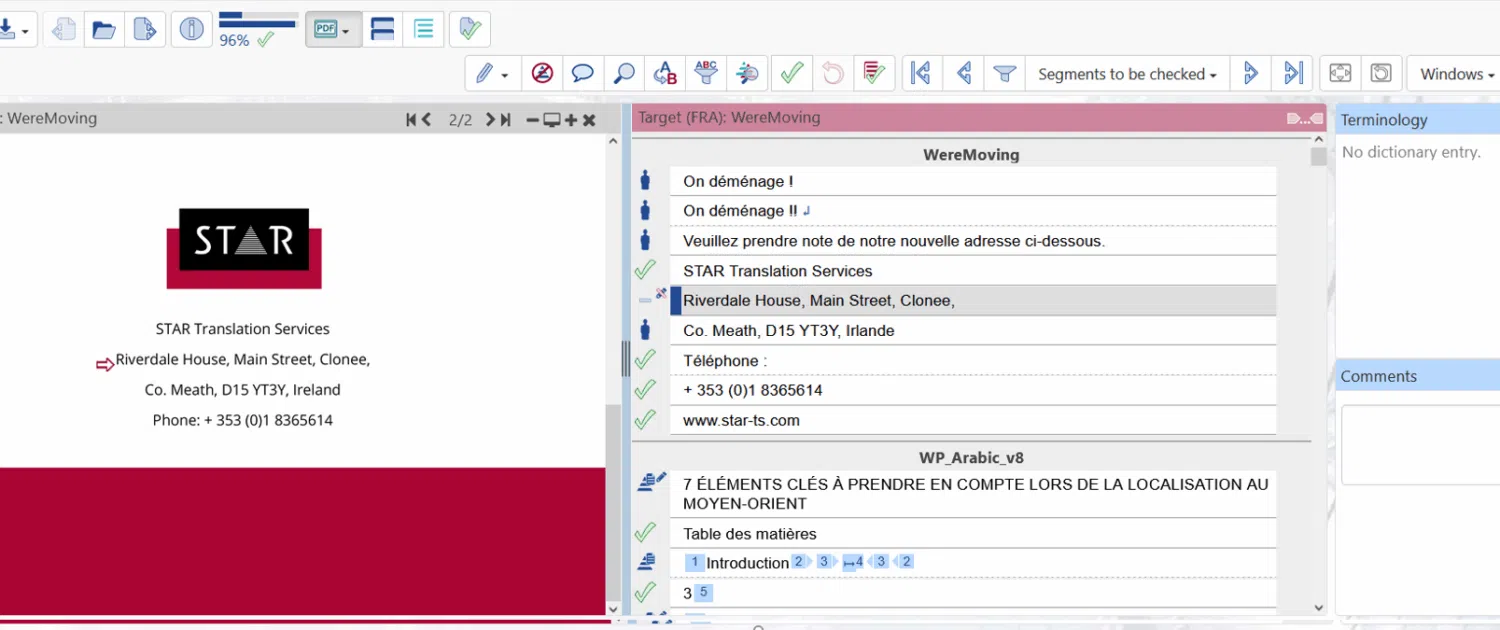Click tag icon on Target title bar
The height and width of the screenshot is (630, 1500).
tap(1305, 118)
